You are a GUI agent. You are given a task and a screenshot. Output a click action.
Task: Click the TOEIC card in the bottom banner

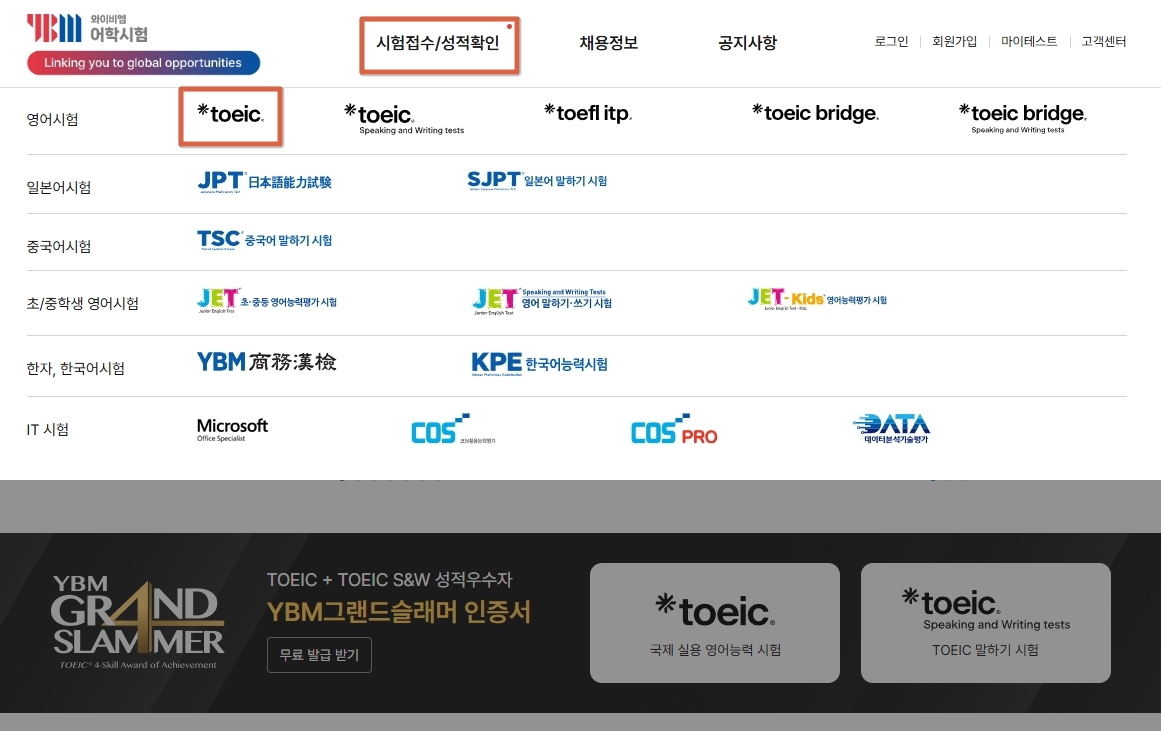point(714,622)
